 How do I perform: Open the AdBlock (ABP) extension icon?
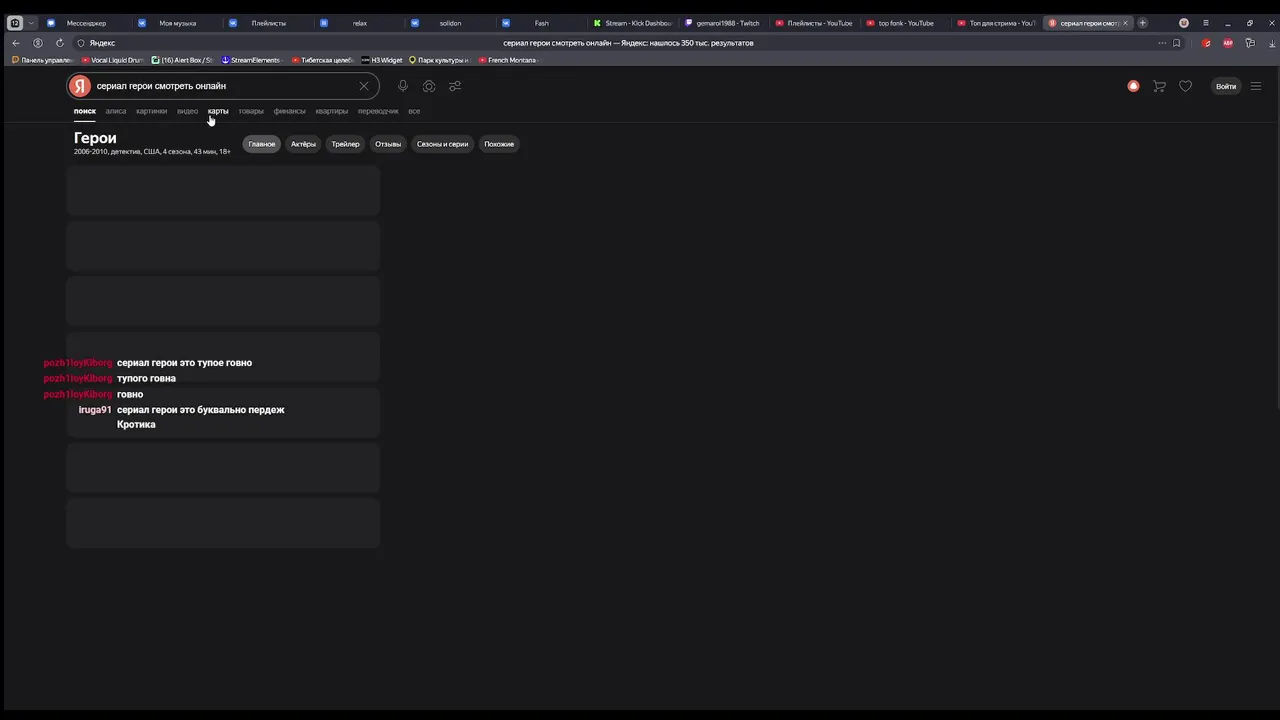[1228, 43]
